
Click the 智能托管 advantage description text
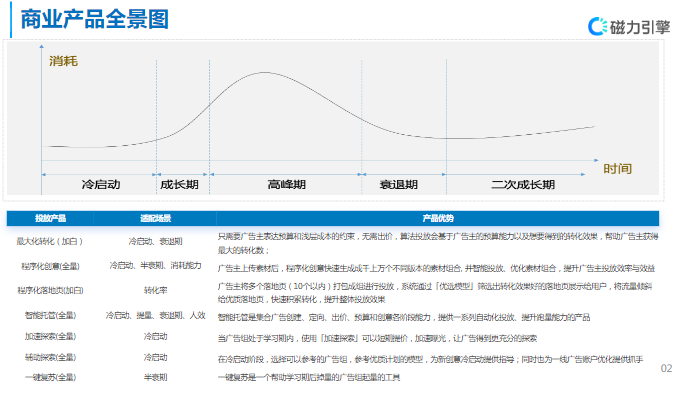click(404, 318)
